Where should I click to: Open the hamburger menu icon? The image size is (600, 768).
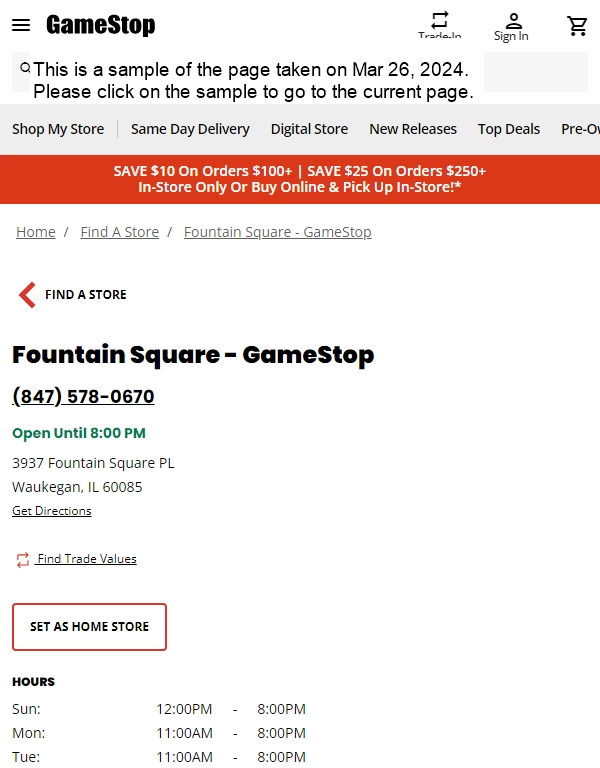click(x=21, y=25)
